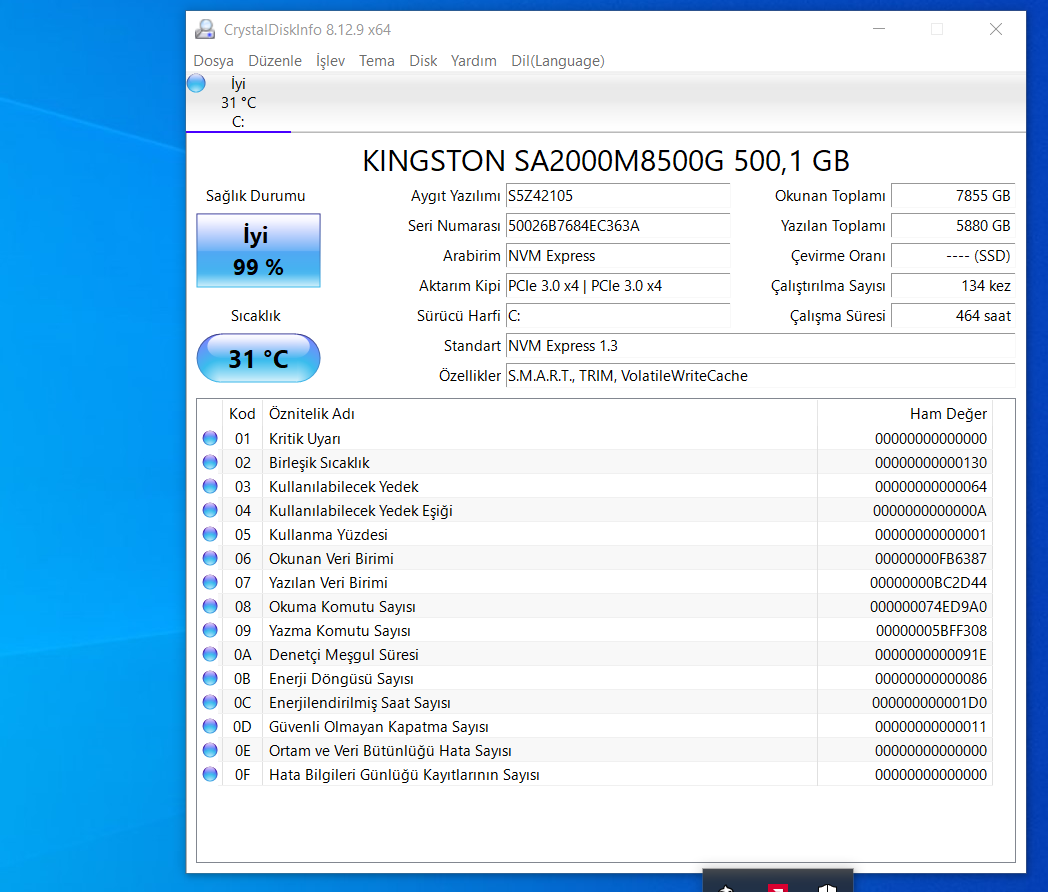The image size is (1048, 892).
Task: Click the 31 °C temperature button
Action: click(258, 358)
